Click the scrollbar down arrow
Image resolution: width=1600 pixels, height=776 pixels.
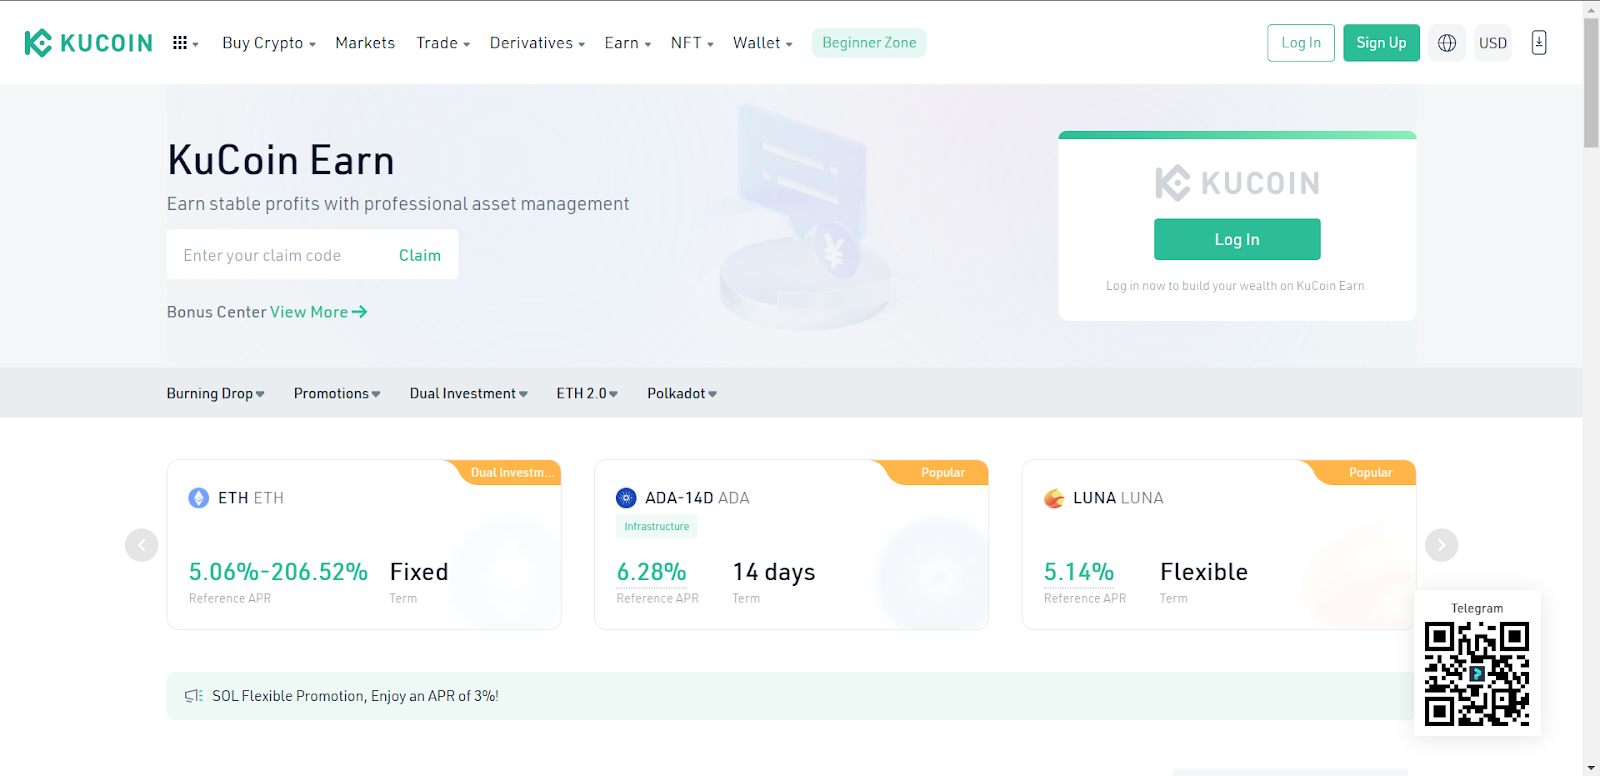(1591, 768)
